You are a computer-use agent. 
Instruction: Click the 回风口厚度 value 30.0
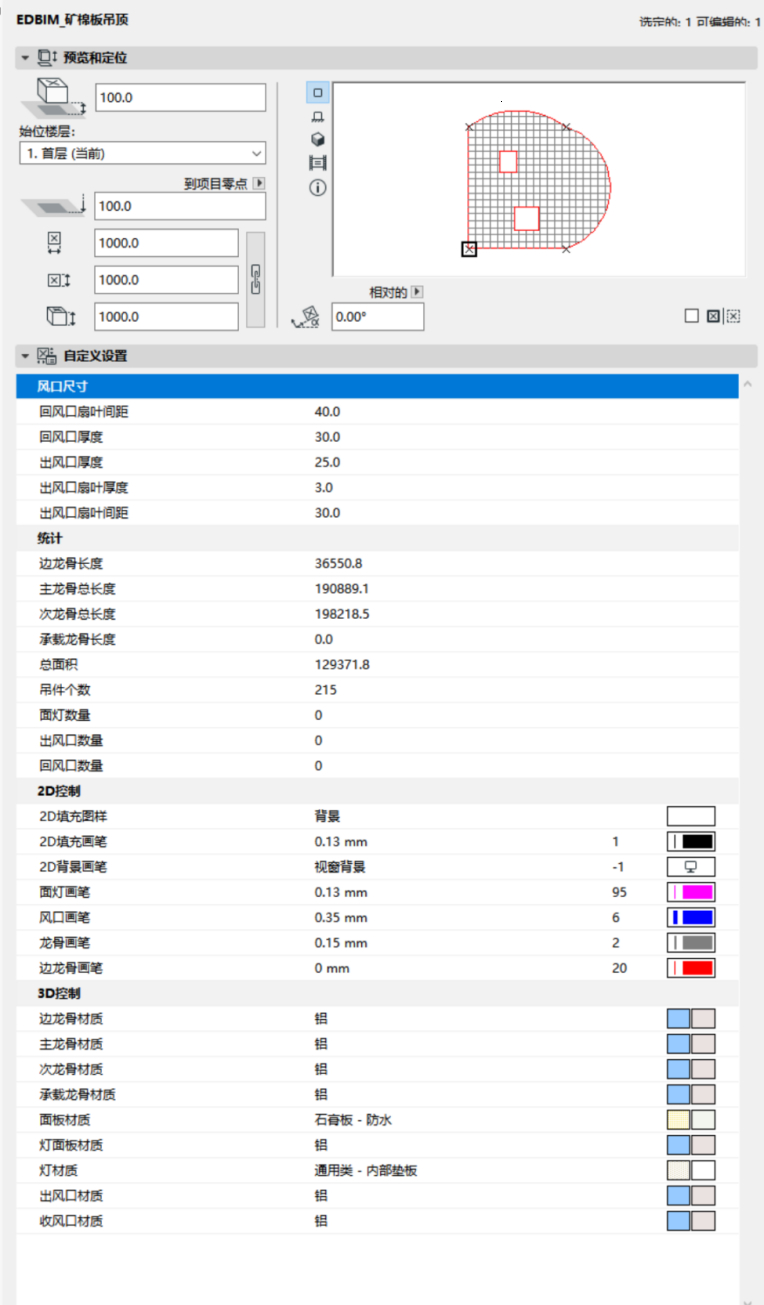[327, 437]
